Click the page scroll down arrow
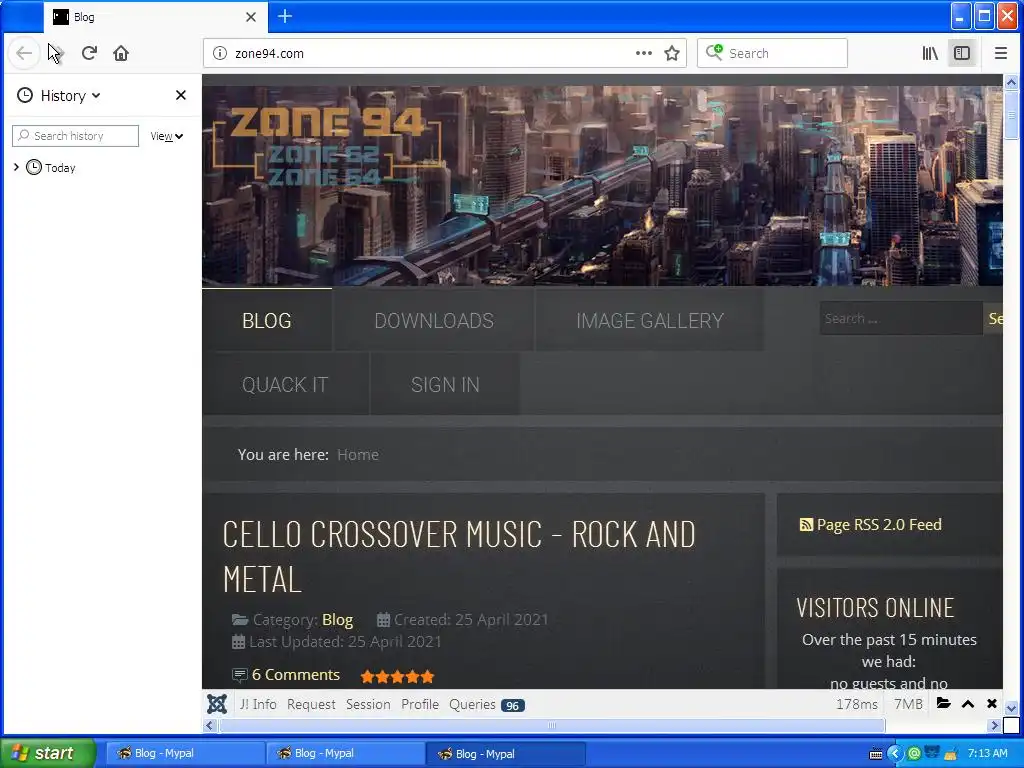Screen dimensions: 1024x768 pos(1011,708)
